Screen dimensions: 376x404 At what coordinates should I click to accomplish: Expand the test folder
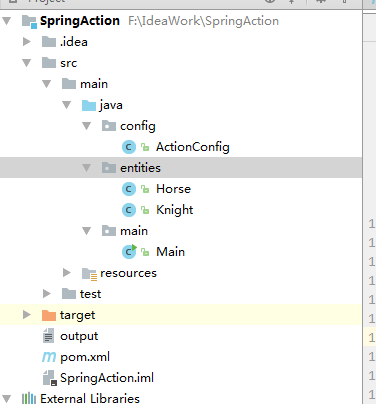click(47, 294)
